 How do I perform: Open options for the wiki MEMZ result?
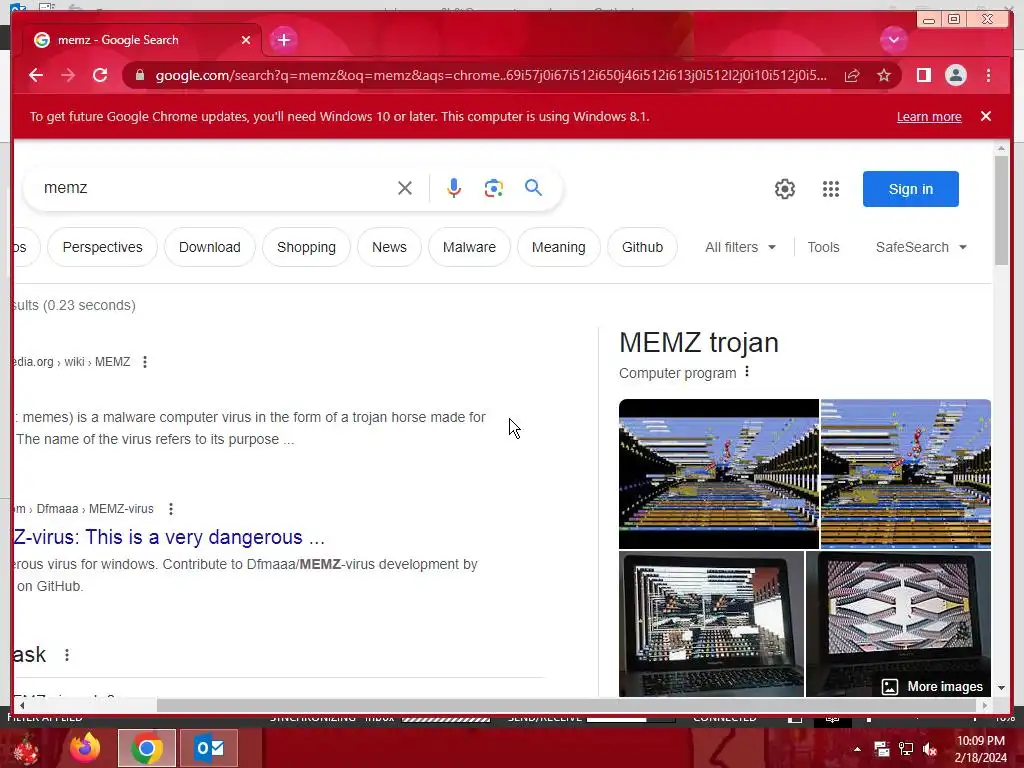[145, 362]
